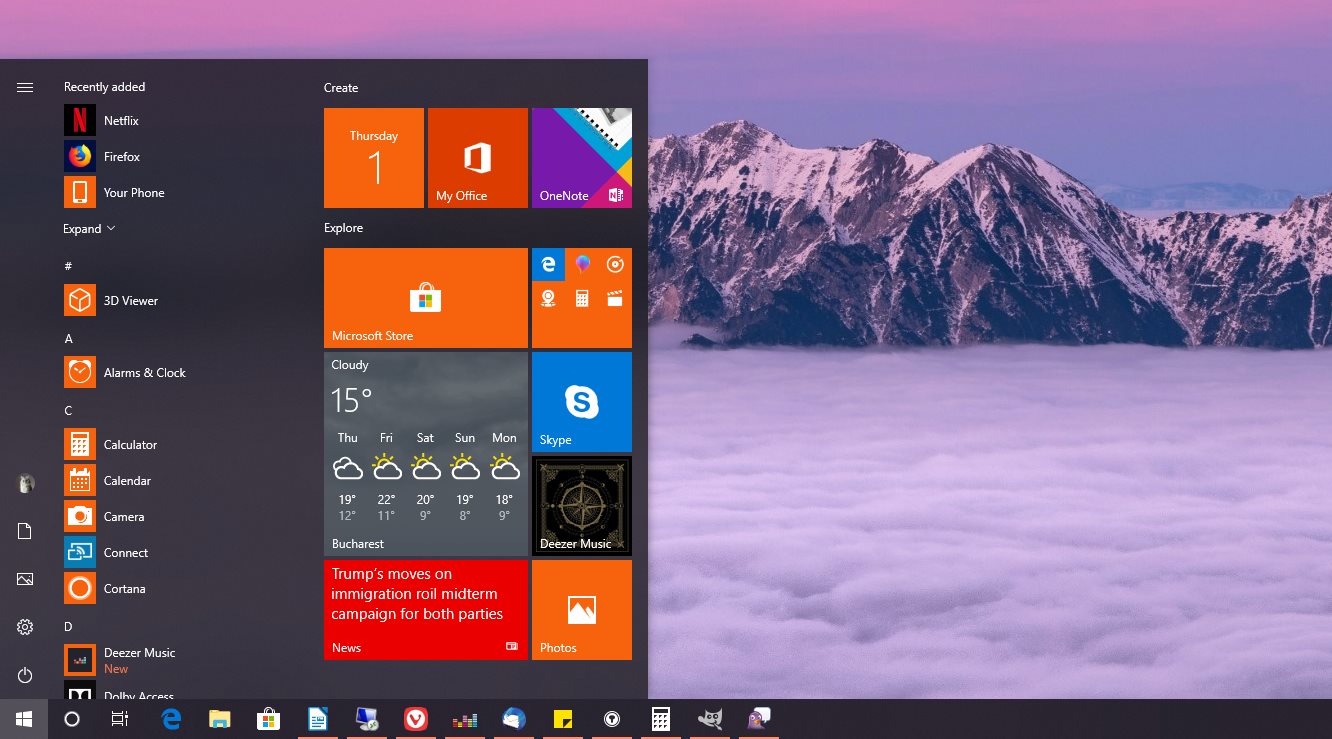Click the C letter header
The image size is (1332, 739).
coord(68,410)
